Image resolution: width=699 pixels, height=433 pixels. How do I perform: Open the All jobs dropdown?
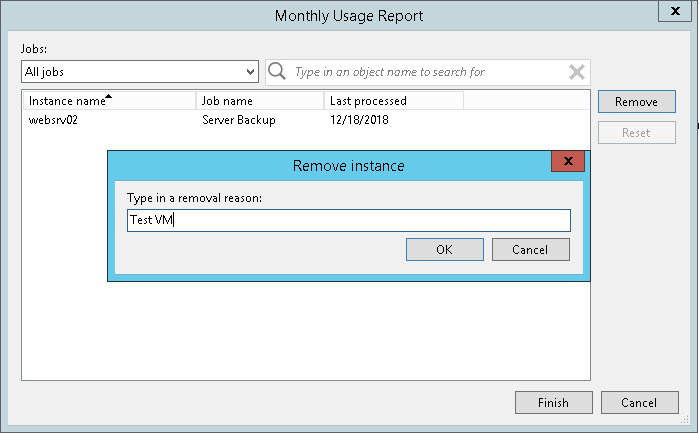[140, 72]
